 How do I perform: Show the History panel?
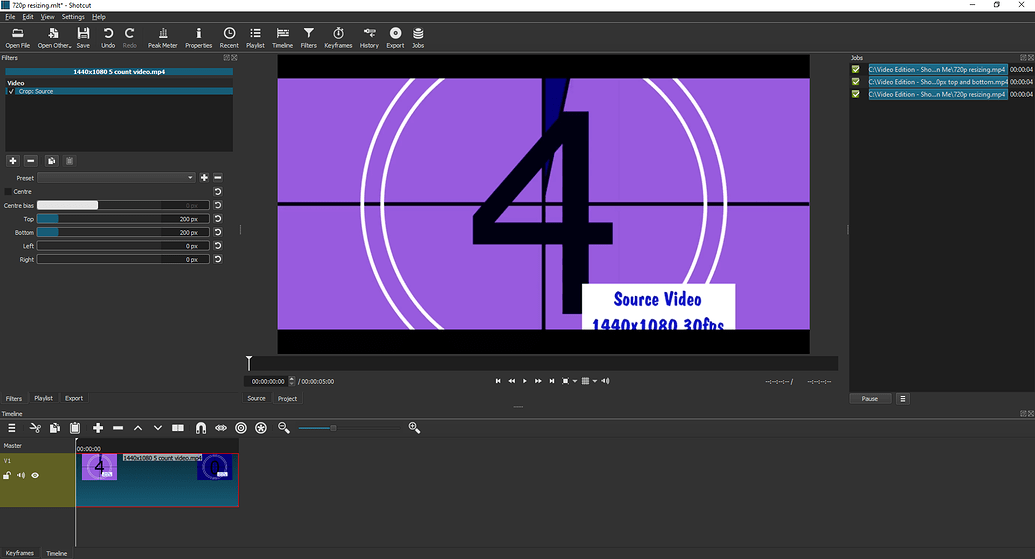(x=369, y=38)
